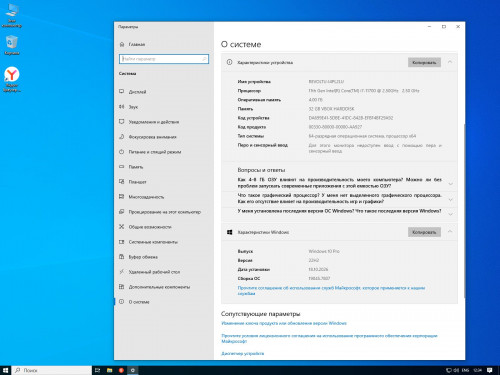Click Проецирование на этот компьютер icon
The height and width of the screenshot is (375, 500).
(122, 212)
